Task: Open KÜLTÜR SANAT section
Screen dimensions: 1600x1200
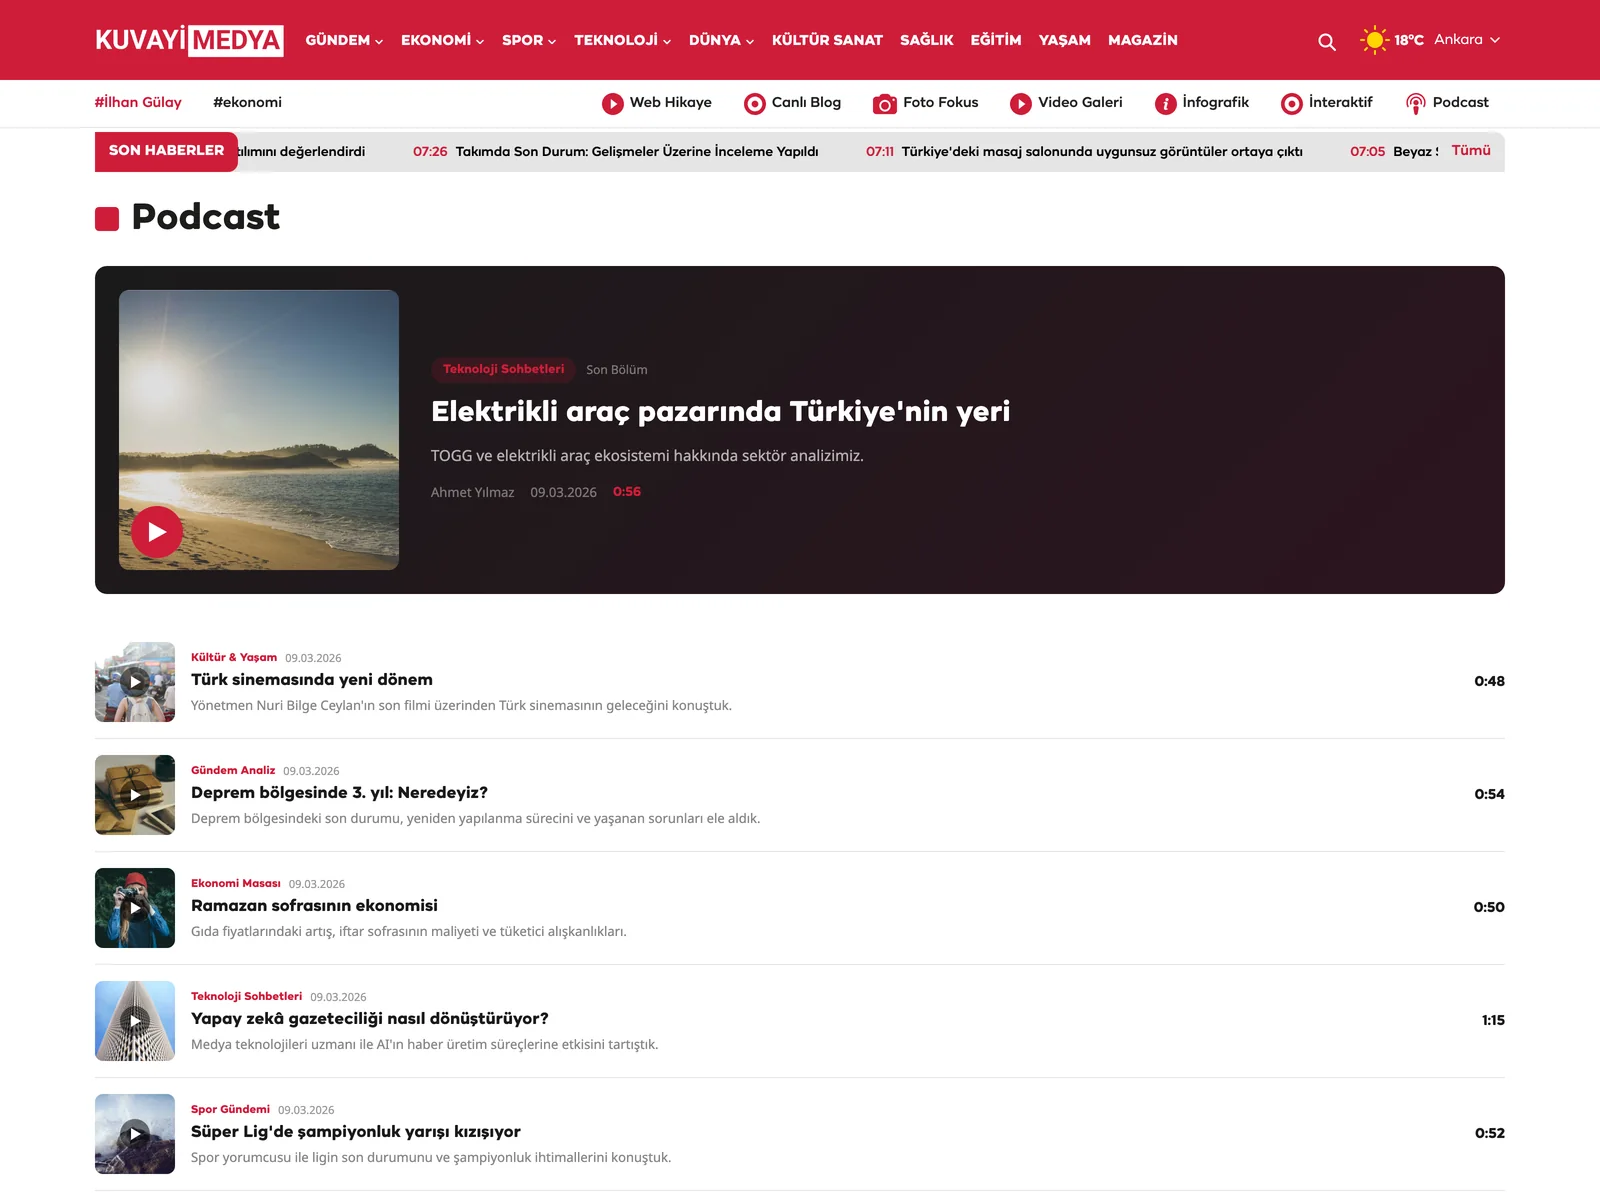Action: (827, 40)
